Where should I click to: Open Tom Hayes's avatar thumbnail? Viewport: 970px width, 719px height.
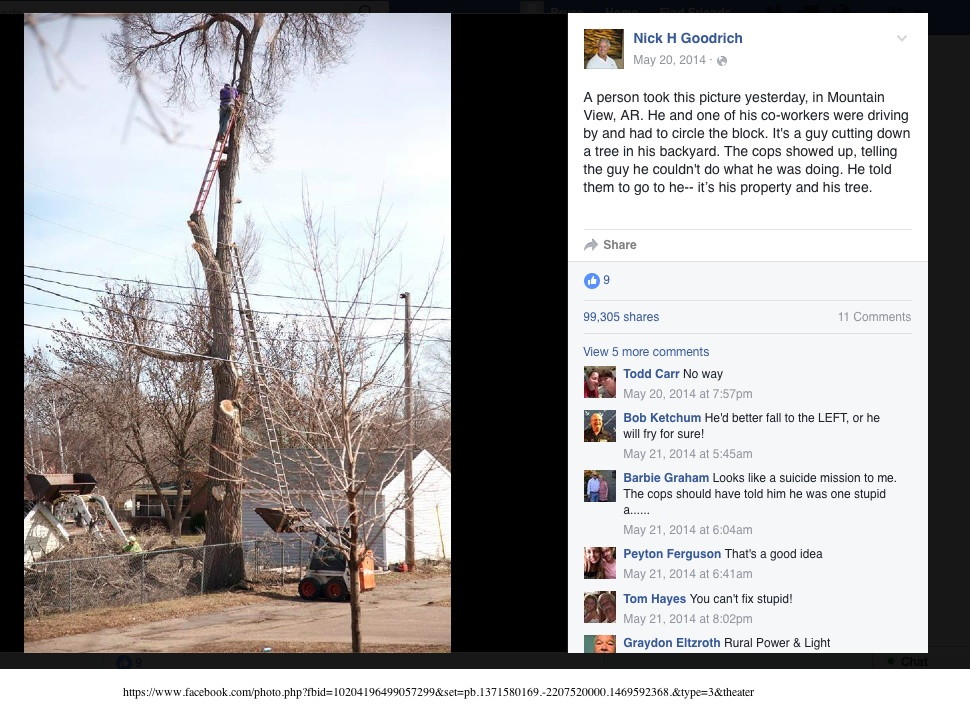pos(599,607)
